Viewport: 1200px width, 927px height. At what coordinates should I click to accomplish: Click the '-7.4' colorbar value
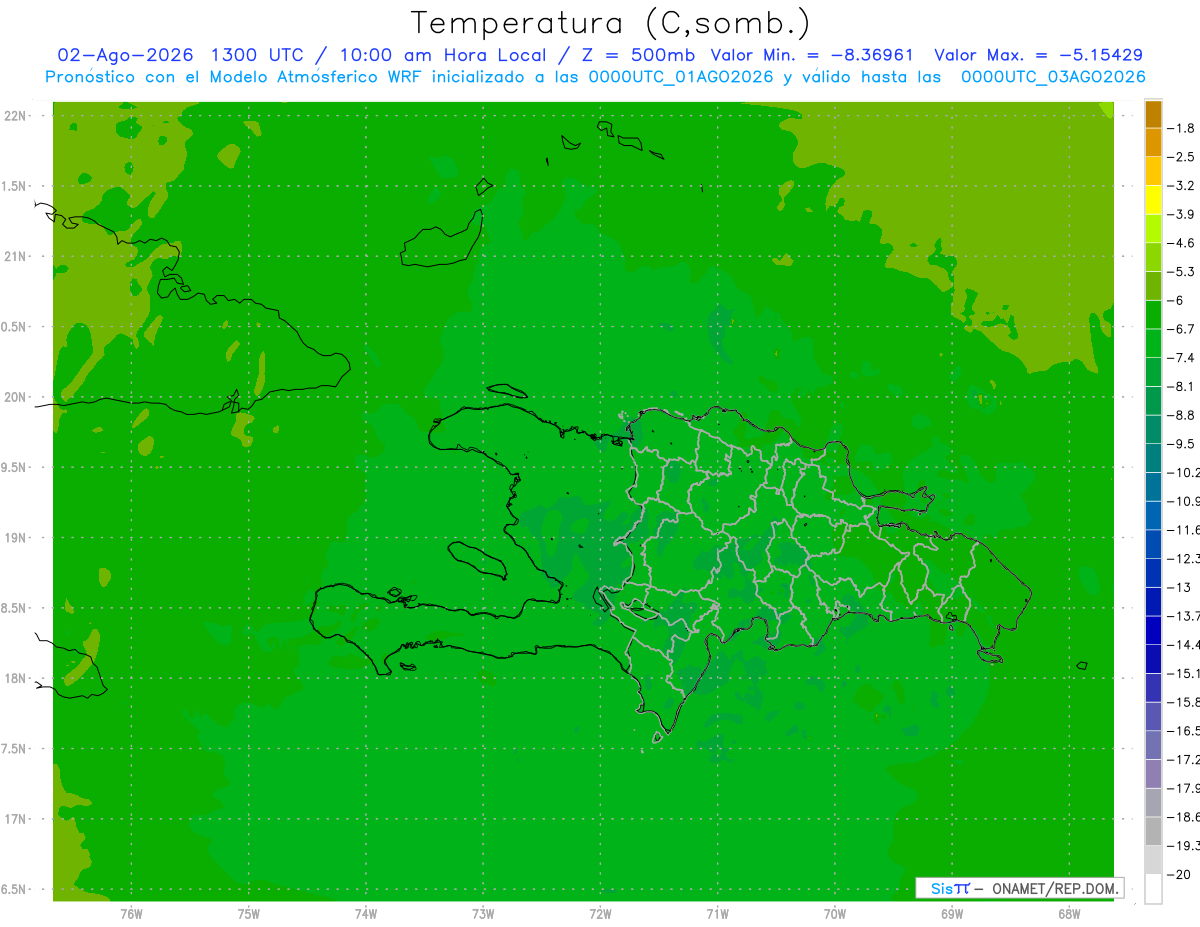[1182, 358]
